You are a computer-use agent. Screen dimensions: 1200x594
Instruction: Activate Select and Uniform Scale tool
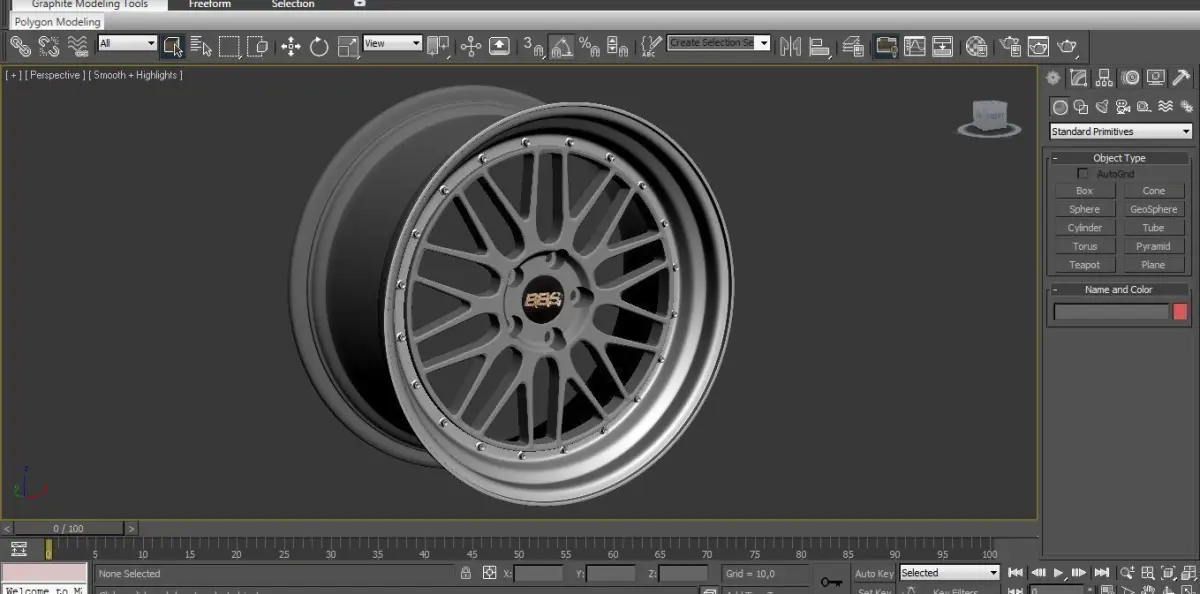point(347,45)
